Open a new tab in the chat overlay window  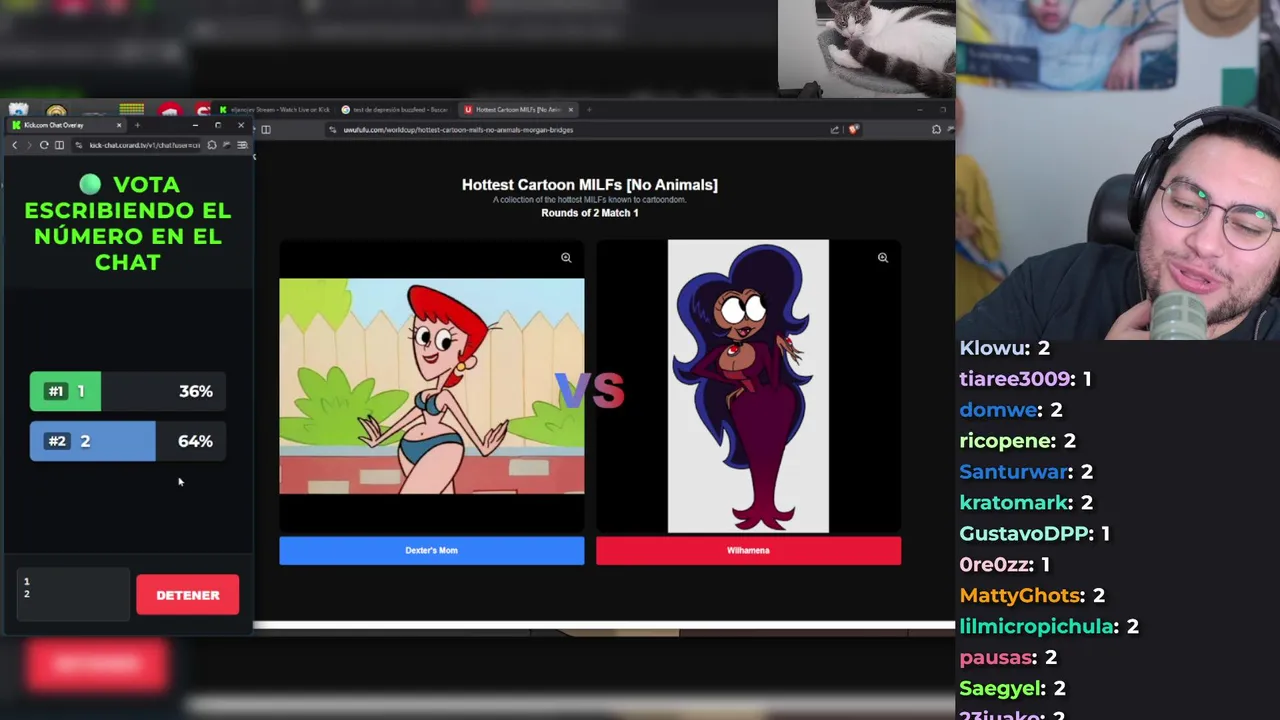click(x=137, y=125)
